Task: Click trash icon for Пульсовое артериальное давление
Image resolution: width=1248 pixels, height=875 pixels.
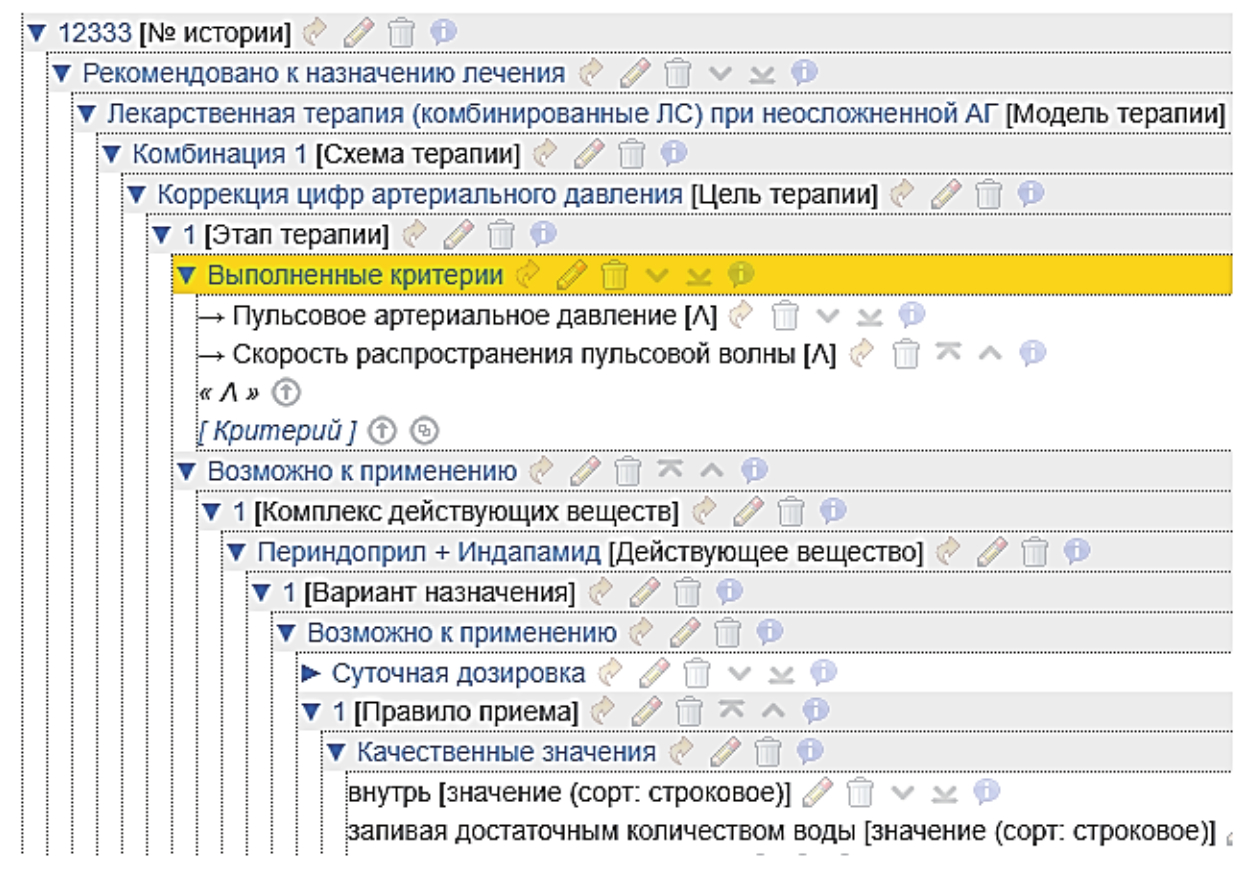Action: [x=785, y=315]
